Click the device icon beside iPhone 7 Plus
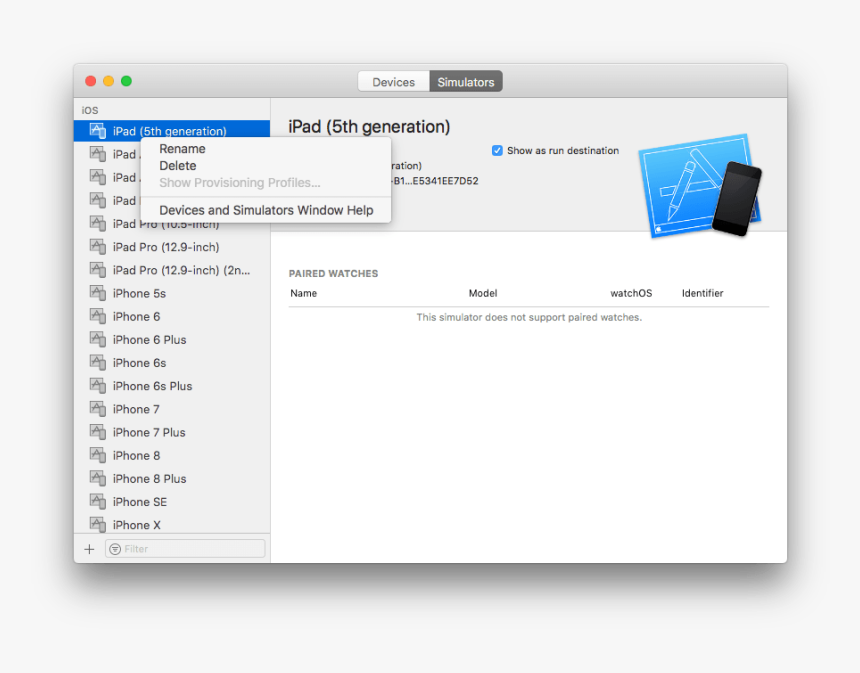 coord(97,432)
